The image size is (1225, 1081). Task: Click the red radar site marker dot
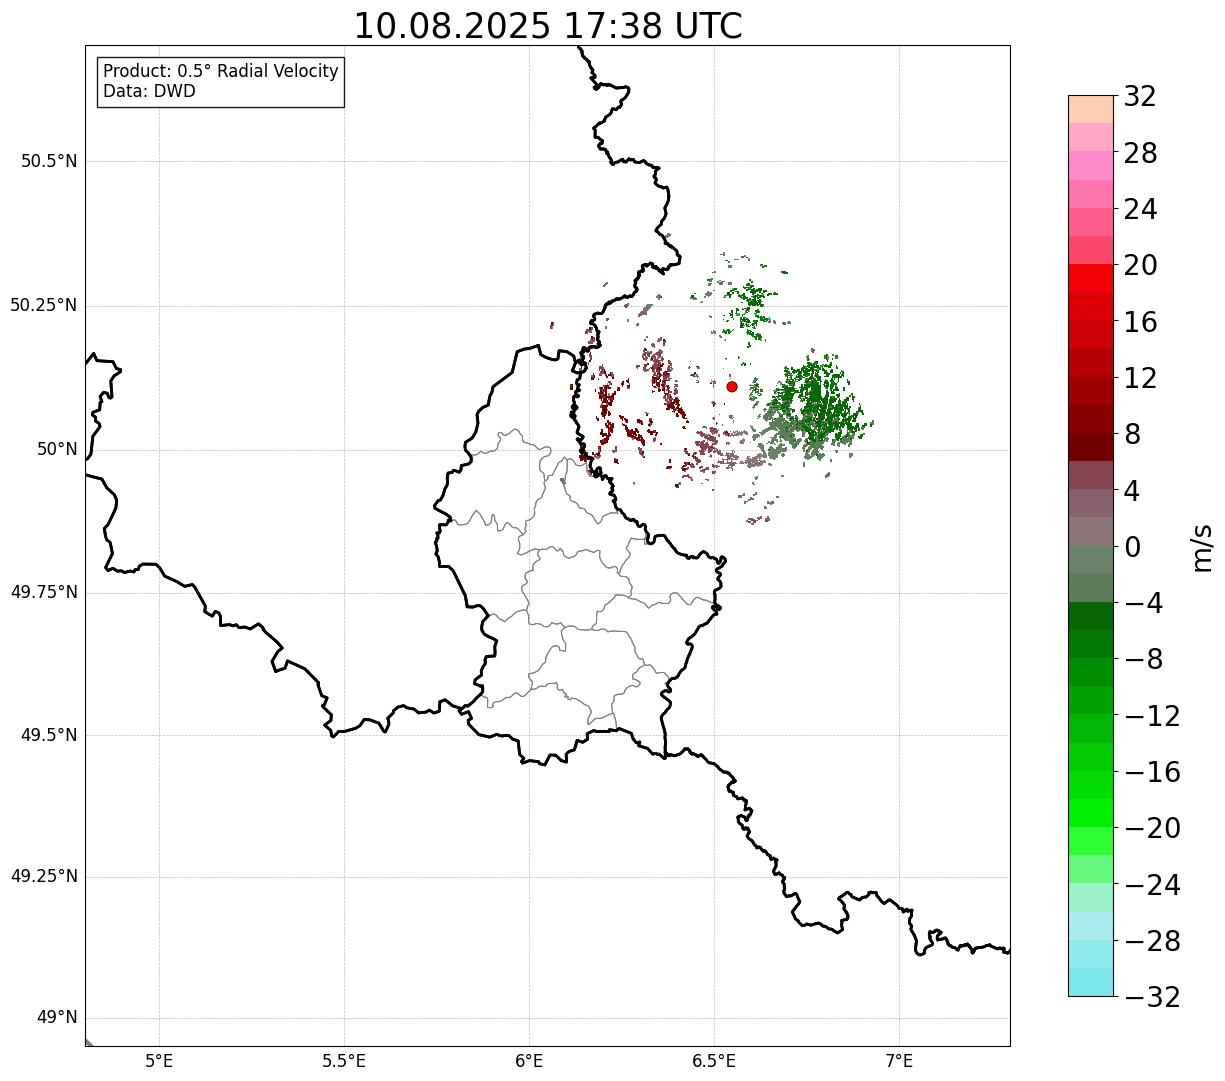tap(732, 386)
